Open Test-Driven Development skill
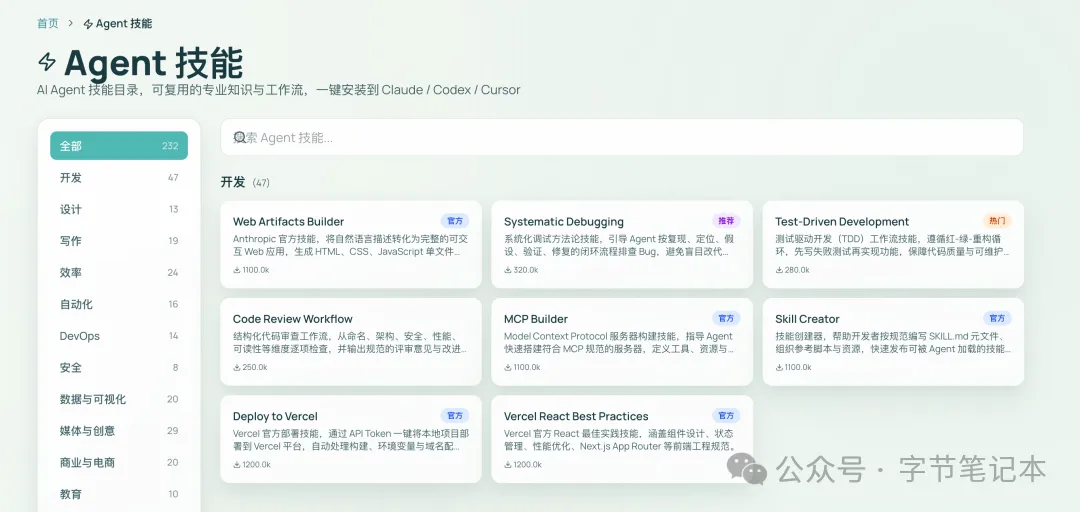Image resolution: width=1080 pixels, height=512 pixels. pos(893,245)
